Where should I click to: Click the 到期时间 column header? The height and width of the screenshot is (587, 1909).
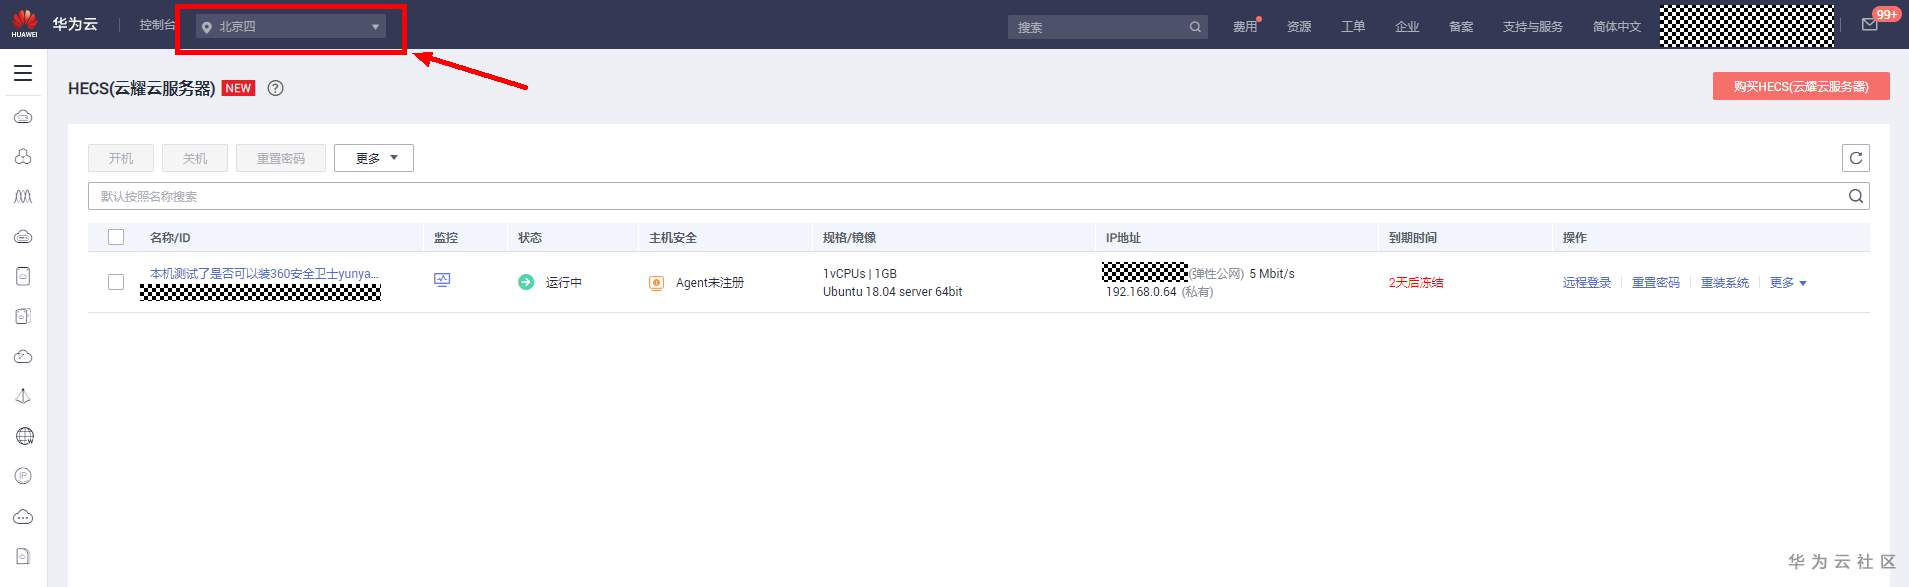[1413, 237]
